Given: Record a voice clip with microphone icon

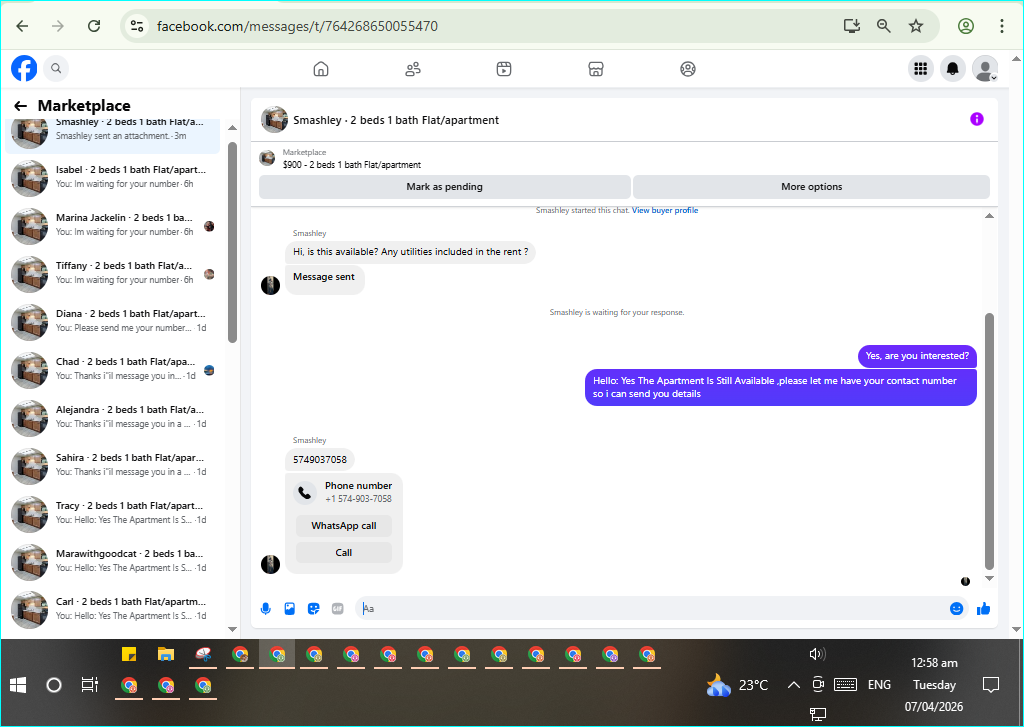Looking at the screenshot, I should coord(266,609).
